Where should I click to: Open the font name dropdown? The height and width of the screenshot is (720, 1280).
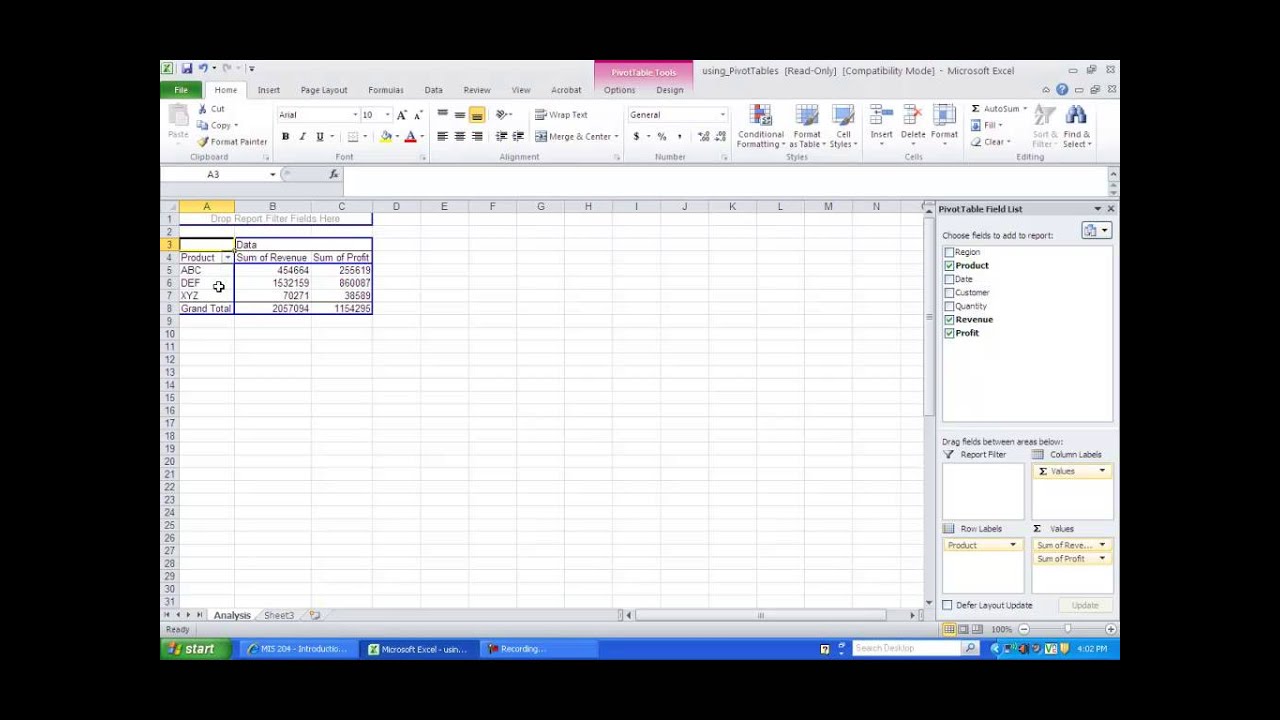click(354, 115)
